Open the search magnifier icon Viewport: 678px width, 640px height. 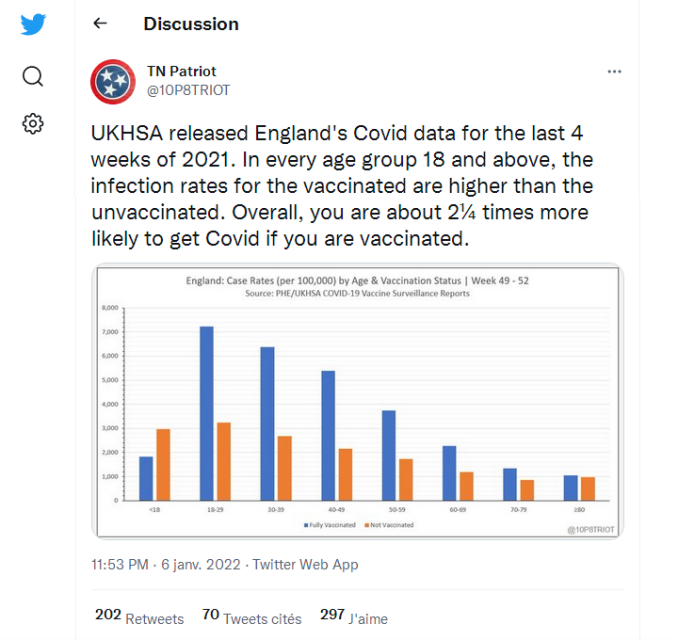point(33,77)
